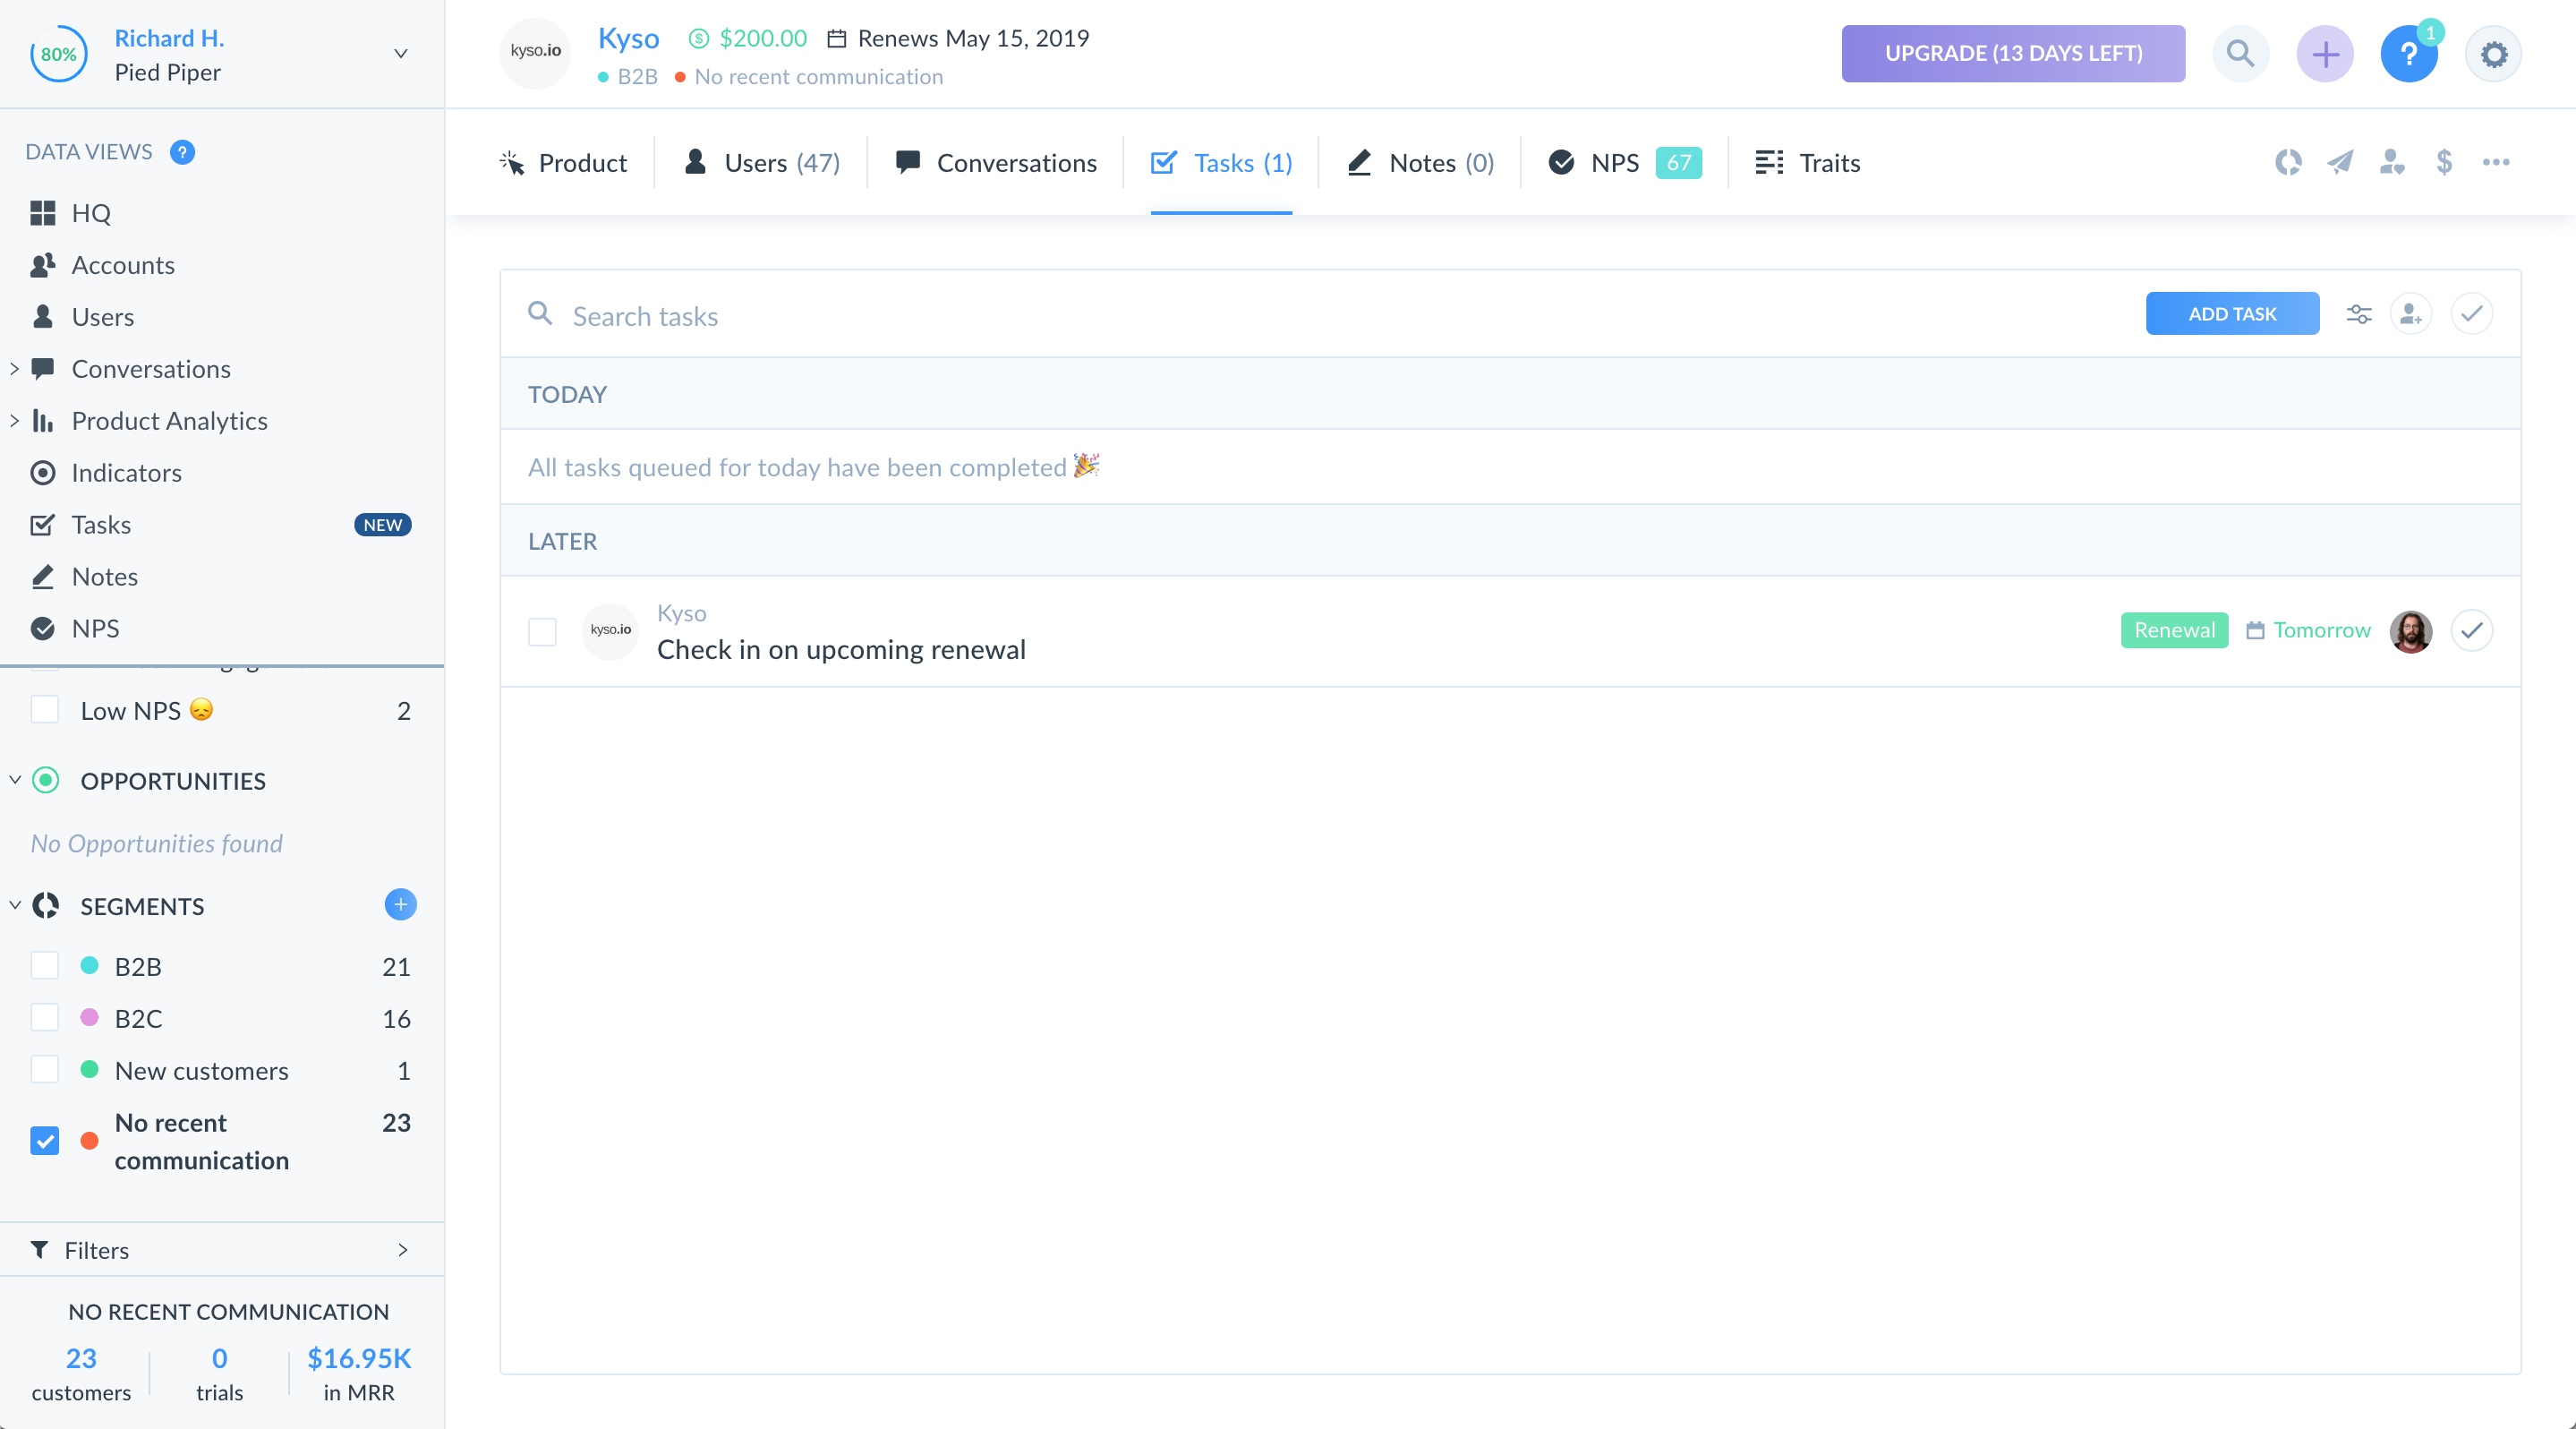Enable the B2B segment checkbox
This screenshot has height=1429, width=2576.
click(45, 966)
